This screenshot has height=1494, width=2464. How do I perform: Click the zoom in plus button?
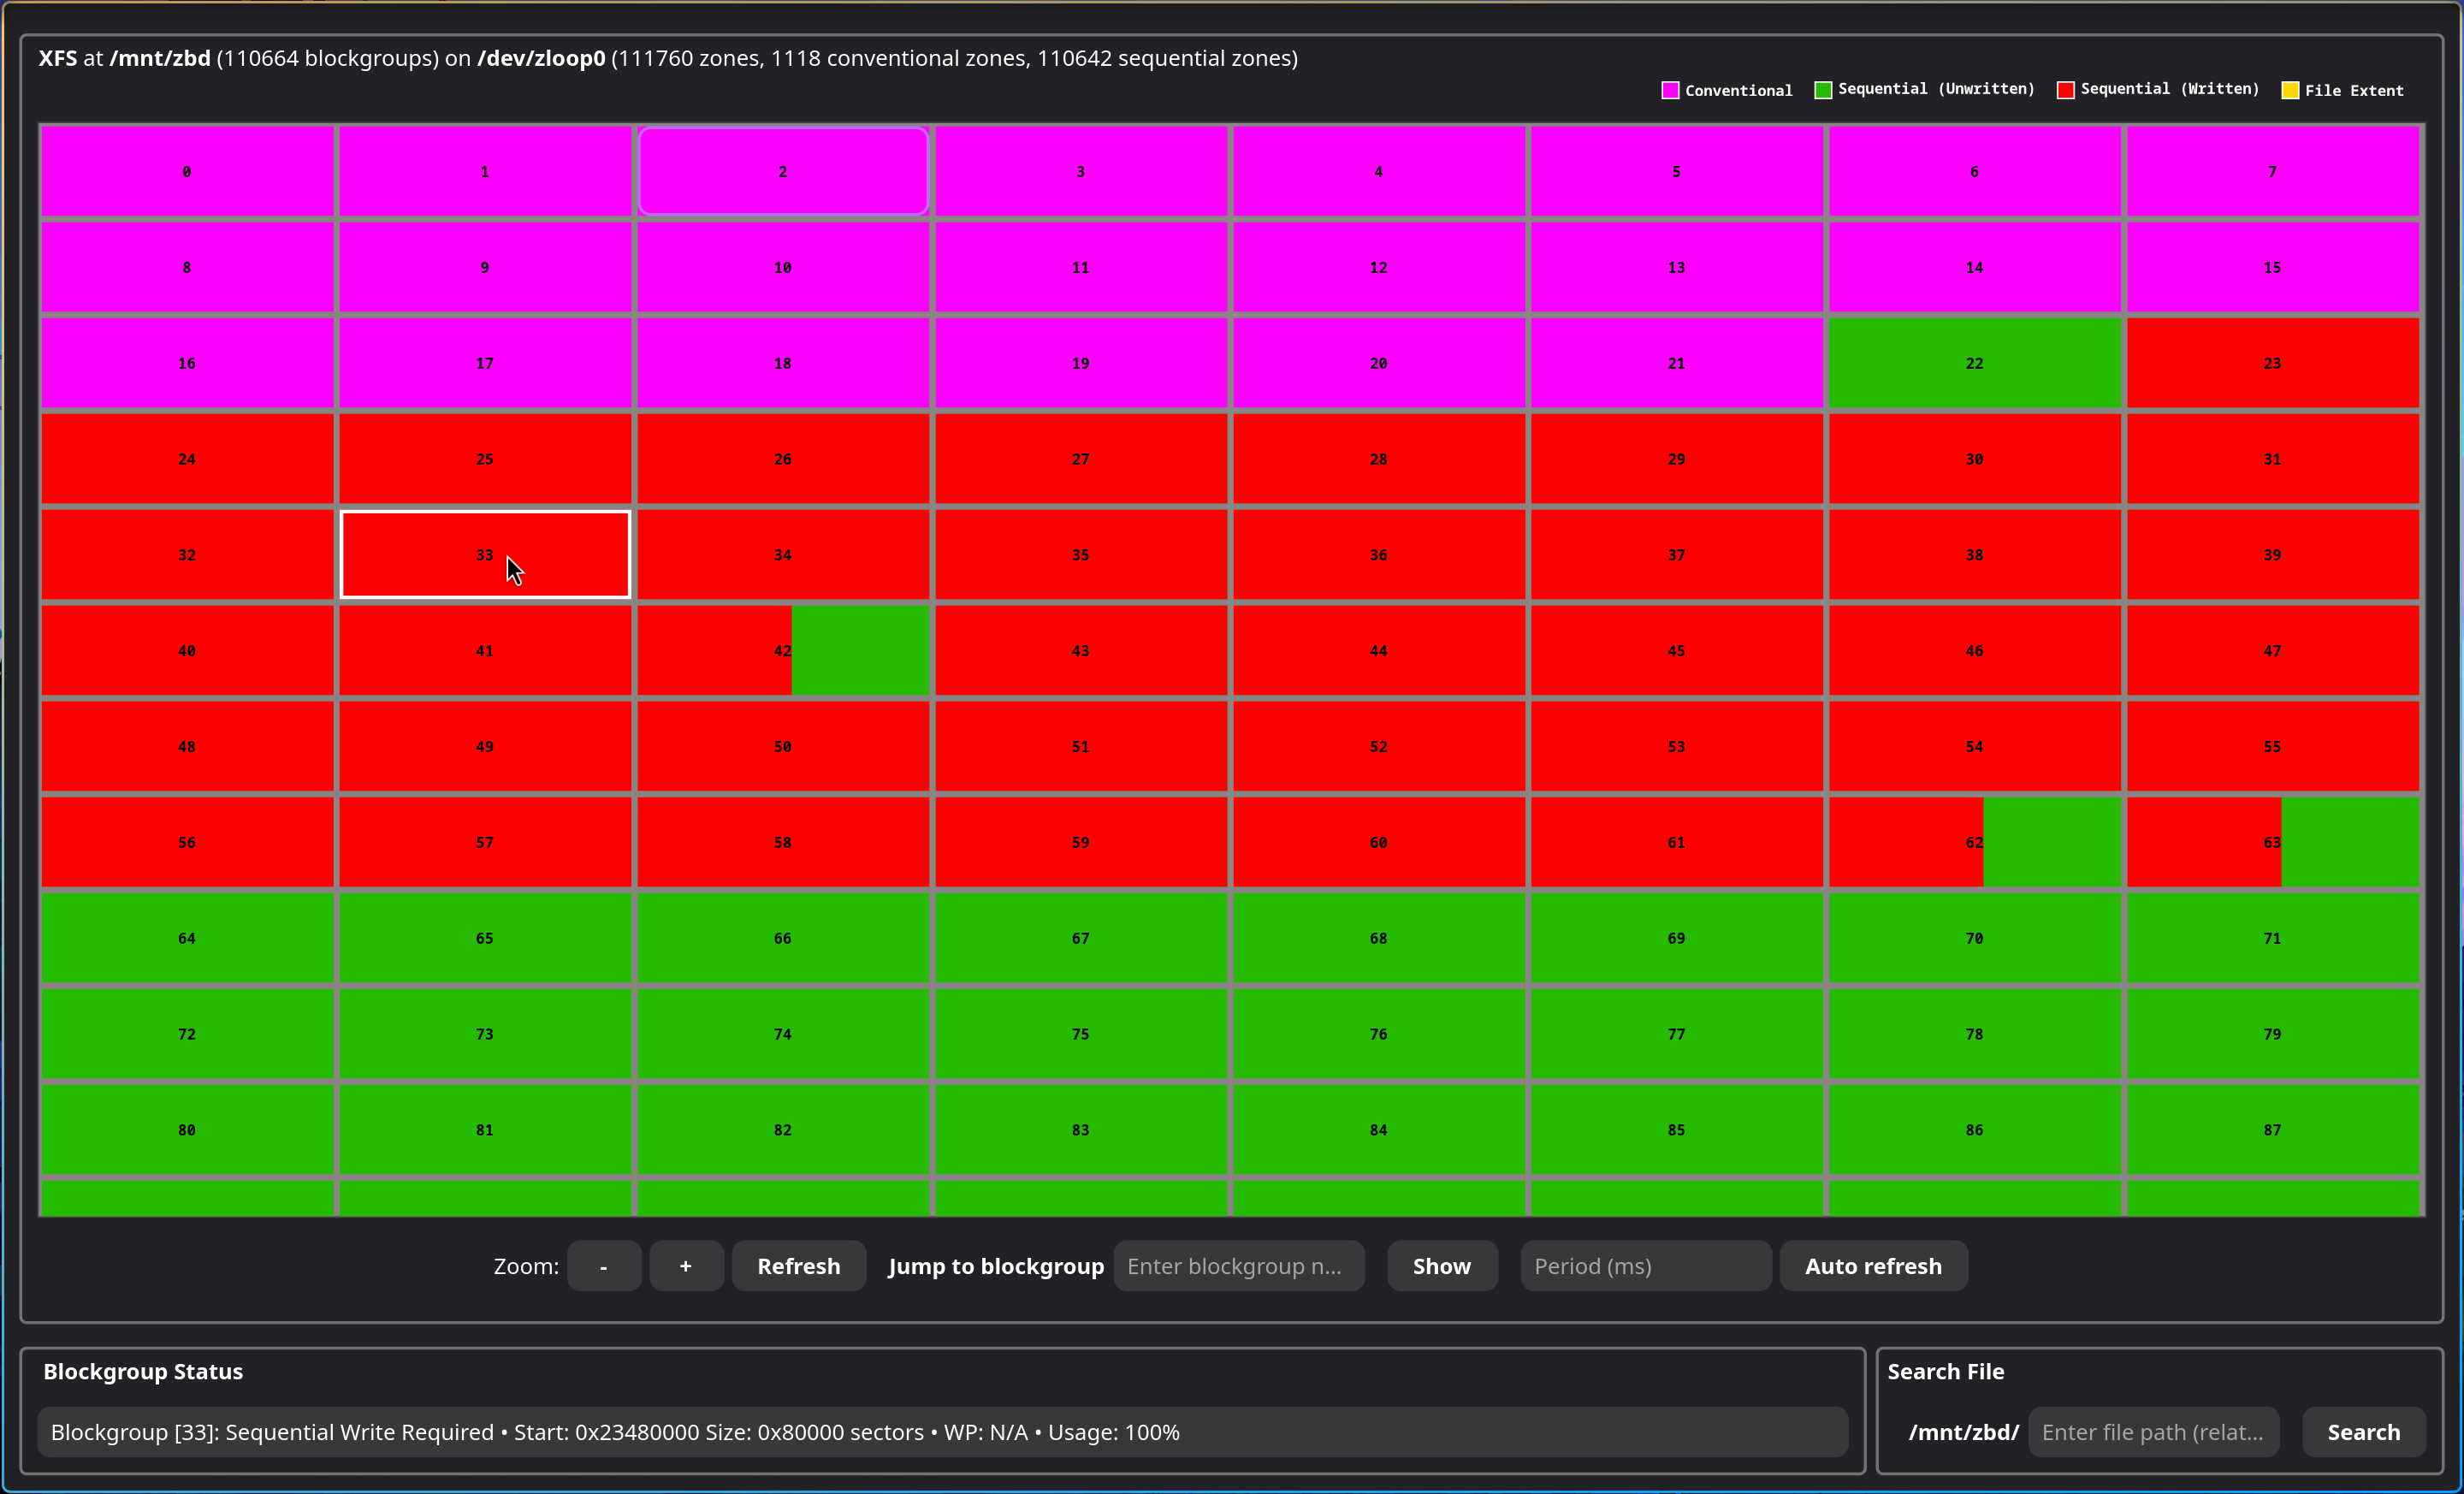[x=686, y=1266]
